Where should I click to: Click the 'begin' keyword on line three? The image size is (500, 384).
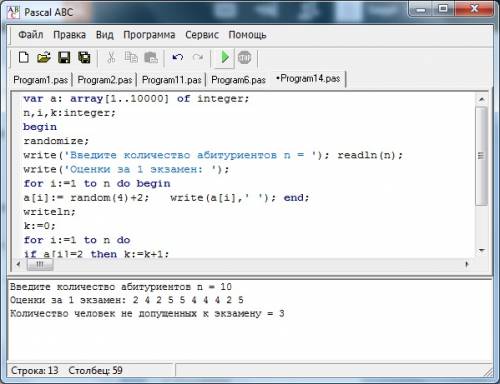(x=40, y=127)
